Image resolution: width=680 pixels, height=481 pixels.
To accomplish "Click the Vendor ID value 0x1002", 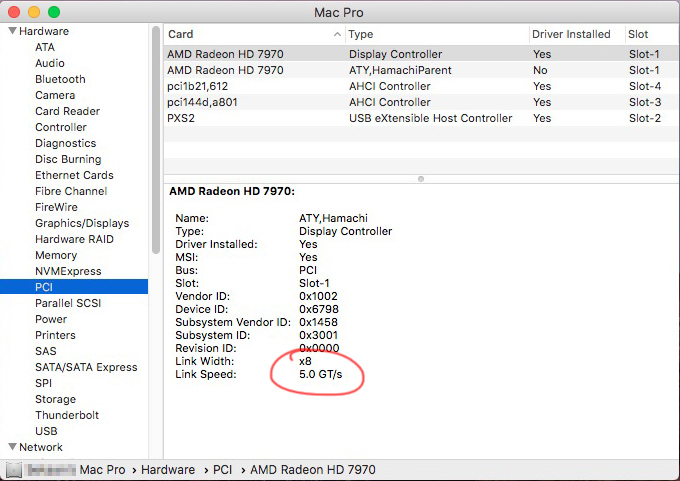I will click(x=318, y=296).
